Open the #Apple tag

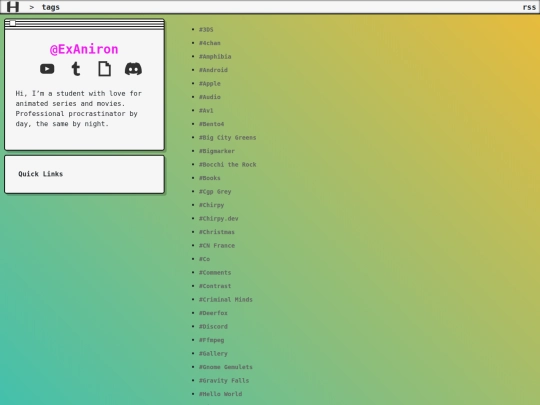(x=210, y=83)
